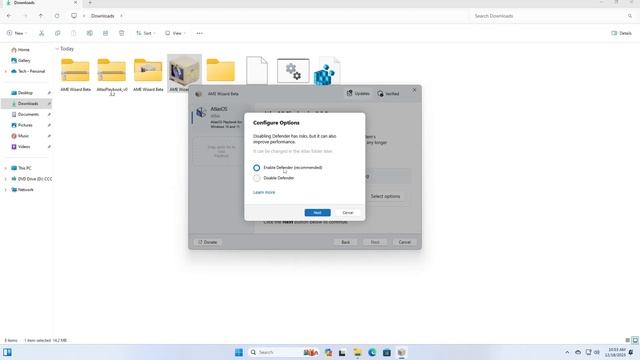The image size is (640, 360).
Task: Show hidden system tray icons
Action: [567, 352]
